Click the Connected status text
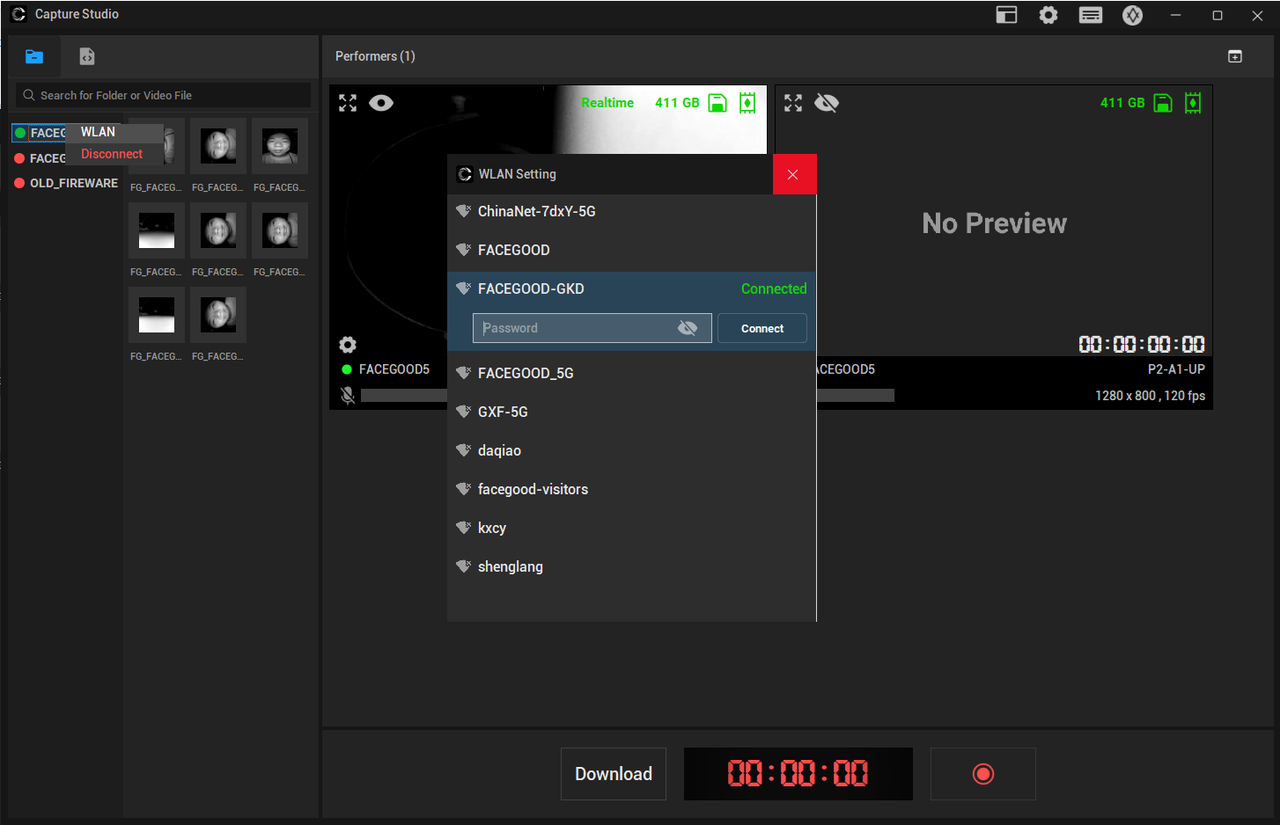This screenshot has width=1280, height=825. click(774, 289)
